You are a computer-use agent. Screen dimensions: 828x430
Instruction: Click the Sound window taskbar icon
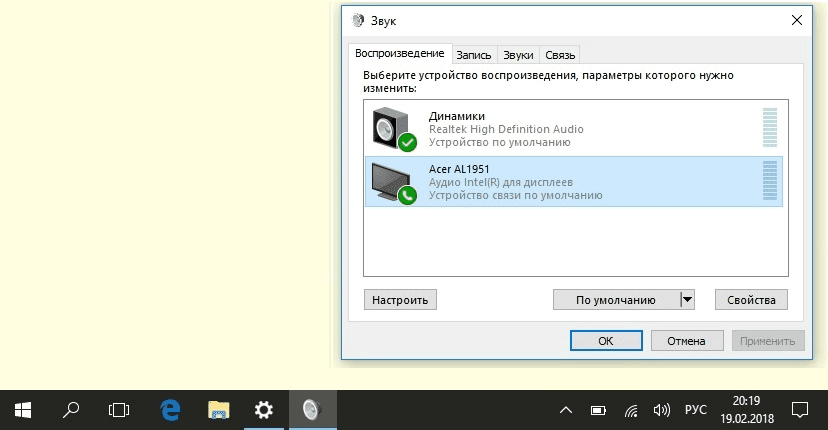point(312,409)
